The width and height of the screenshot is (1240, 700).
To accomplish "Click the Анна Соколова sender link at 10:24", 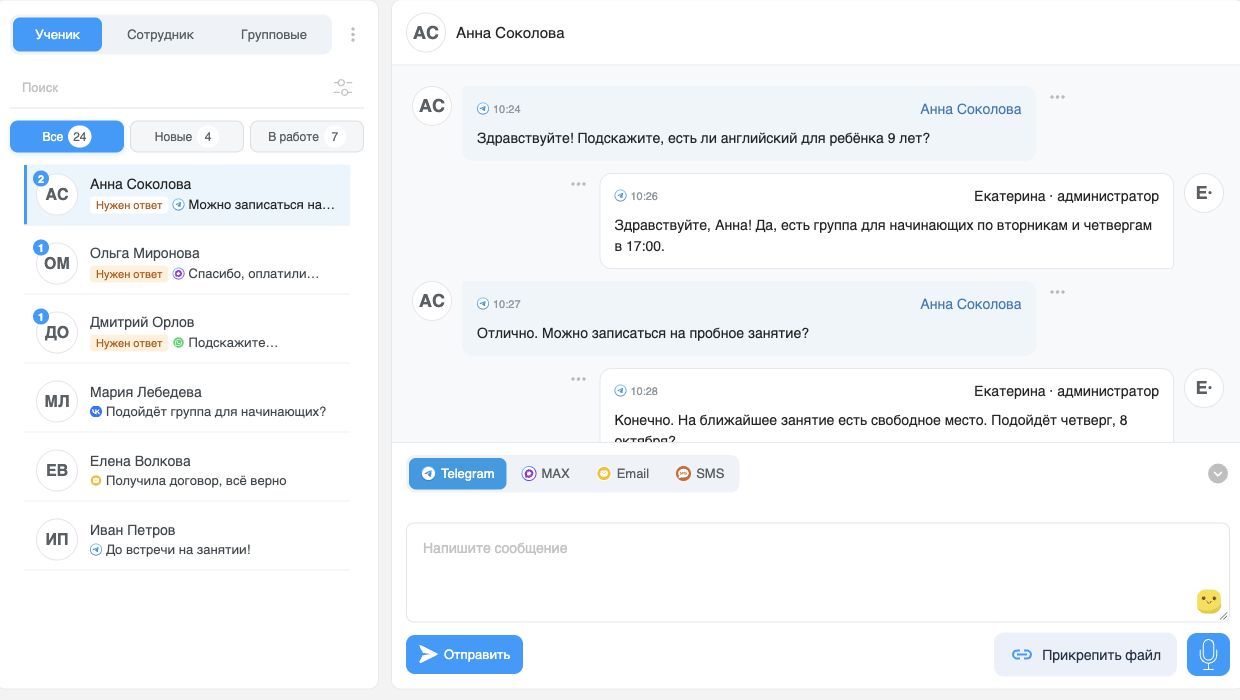I will (x=971, y=109).
